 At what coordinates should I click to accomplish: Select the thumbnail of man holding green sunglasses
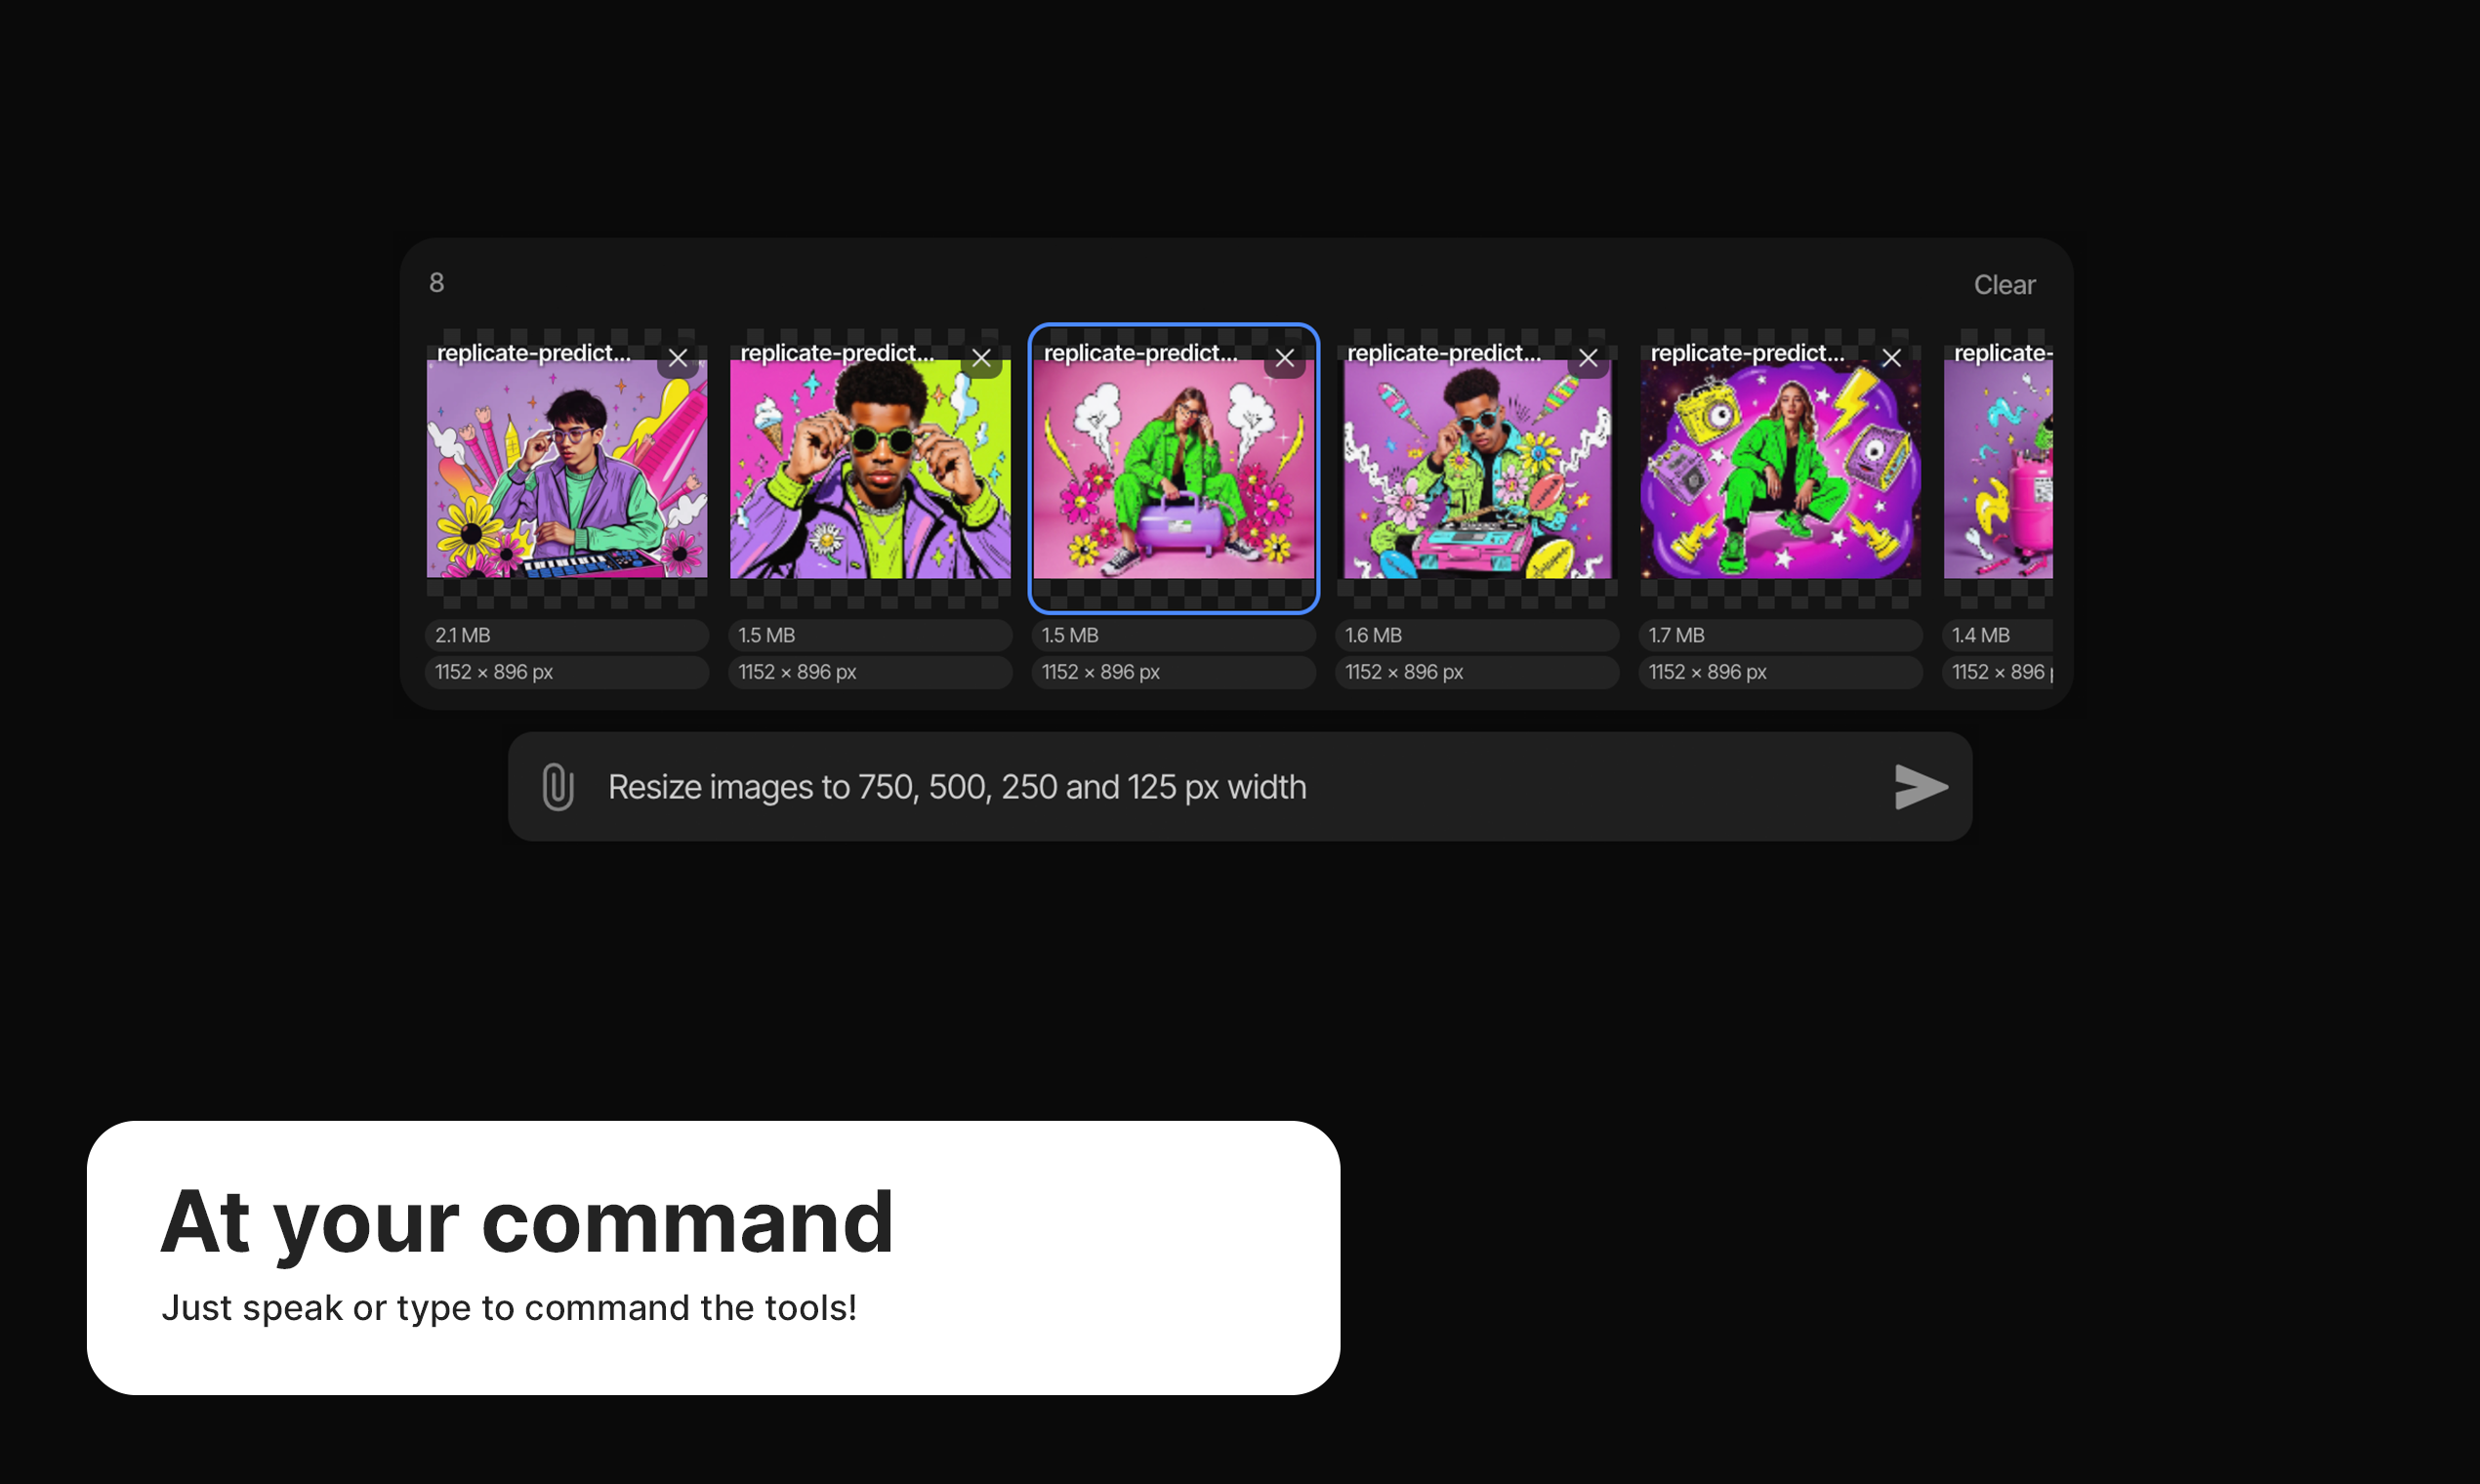(x=870, y=468)
